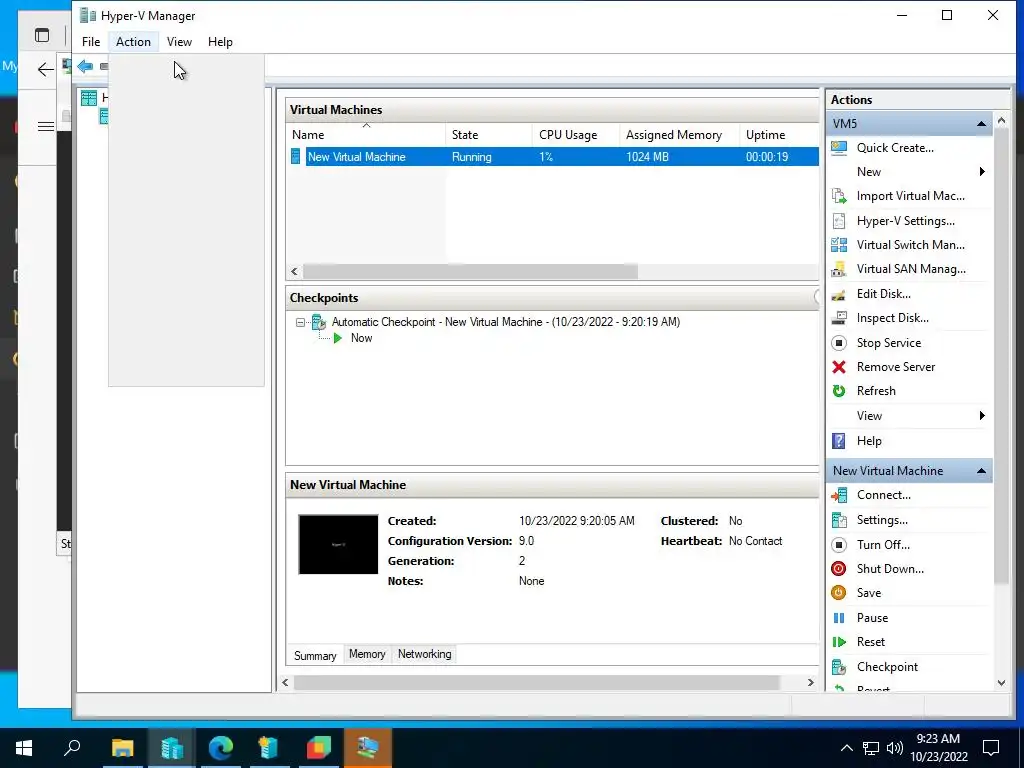
Task: Click the Stop Service icon
Action: (x=839, y=343)
